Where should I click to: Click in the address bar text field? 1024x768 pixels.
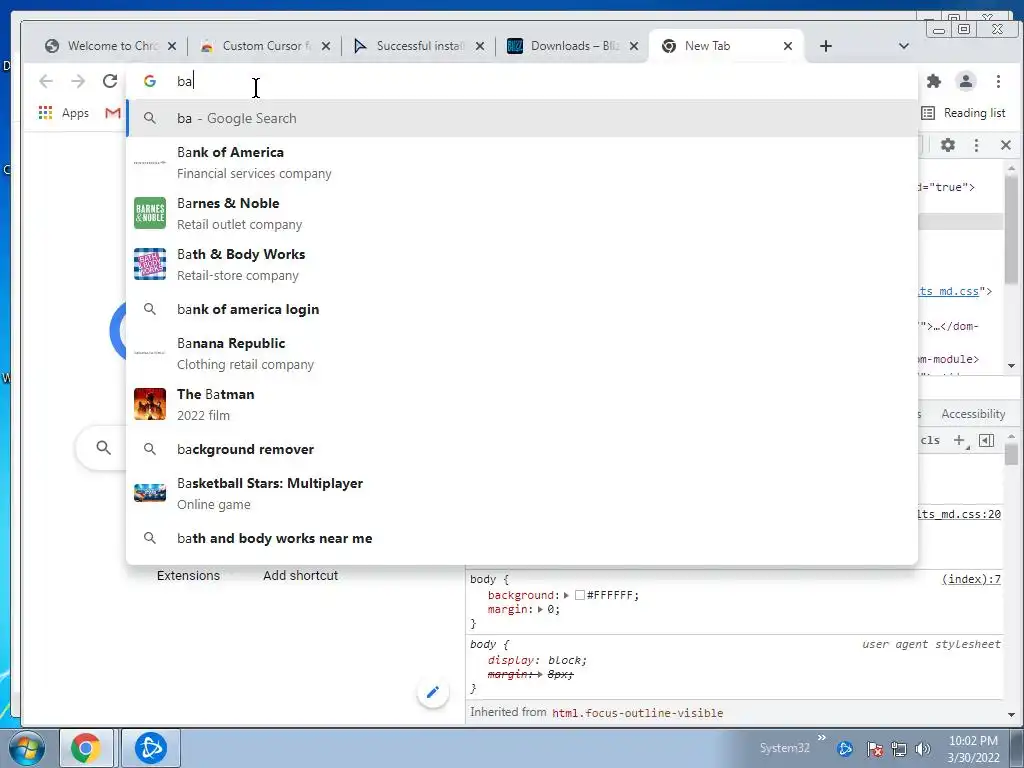tap(522, 81)
